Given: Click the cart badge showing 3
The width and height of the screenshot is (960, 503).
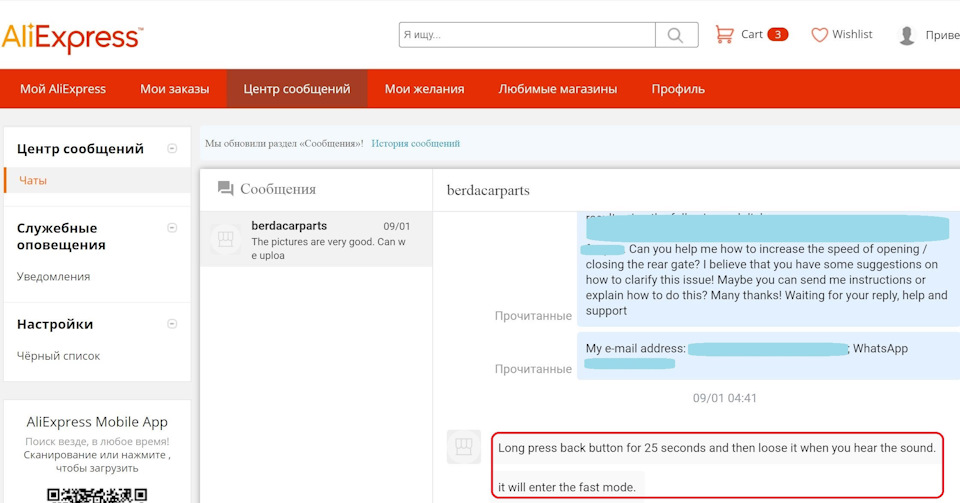Looking at the screenshot, I should pos(778,34).
